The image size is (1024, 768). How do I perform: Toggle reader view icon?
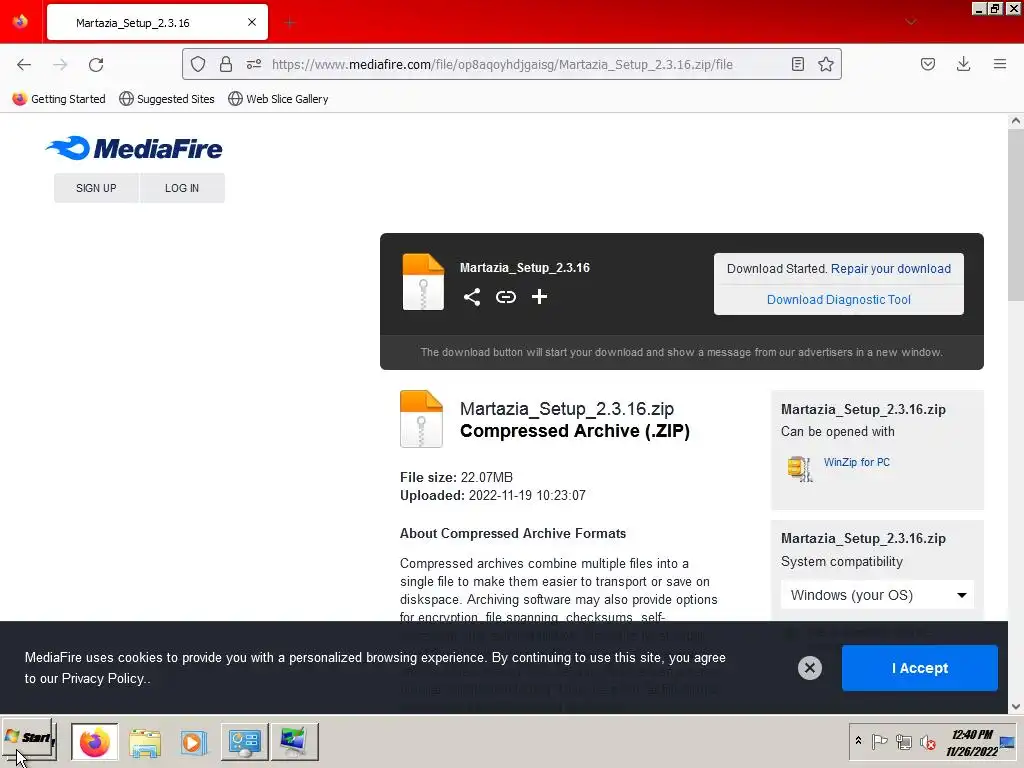(797, 64)
